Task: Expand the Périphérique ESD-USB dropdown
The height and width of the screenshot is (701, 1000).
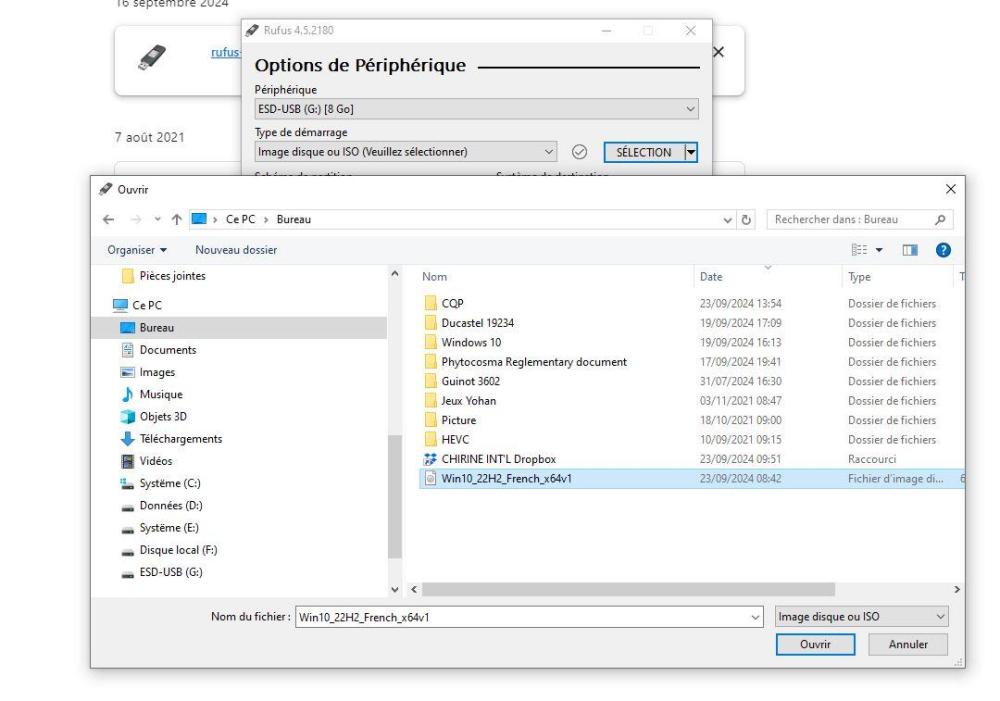Action: (x=689, y=108)
